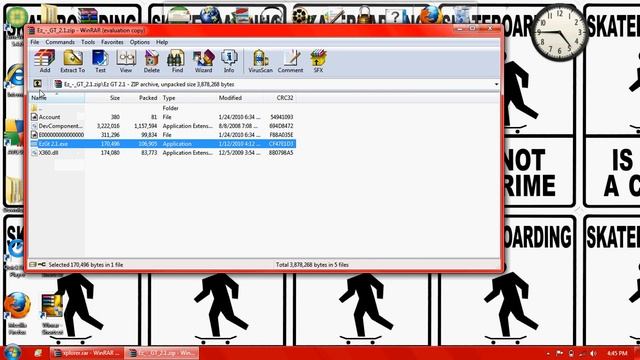The height and width of the screenshot is (360, 640).
Task: Open the Favorites menu
Action: point(112,42)
